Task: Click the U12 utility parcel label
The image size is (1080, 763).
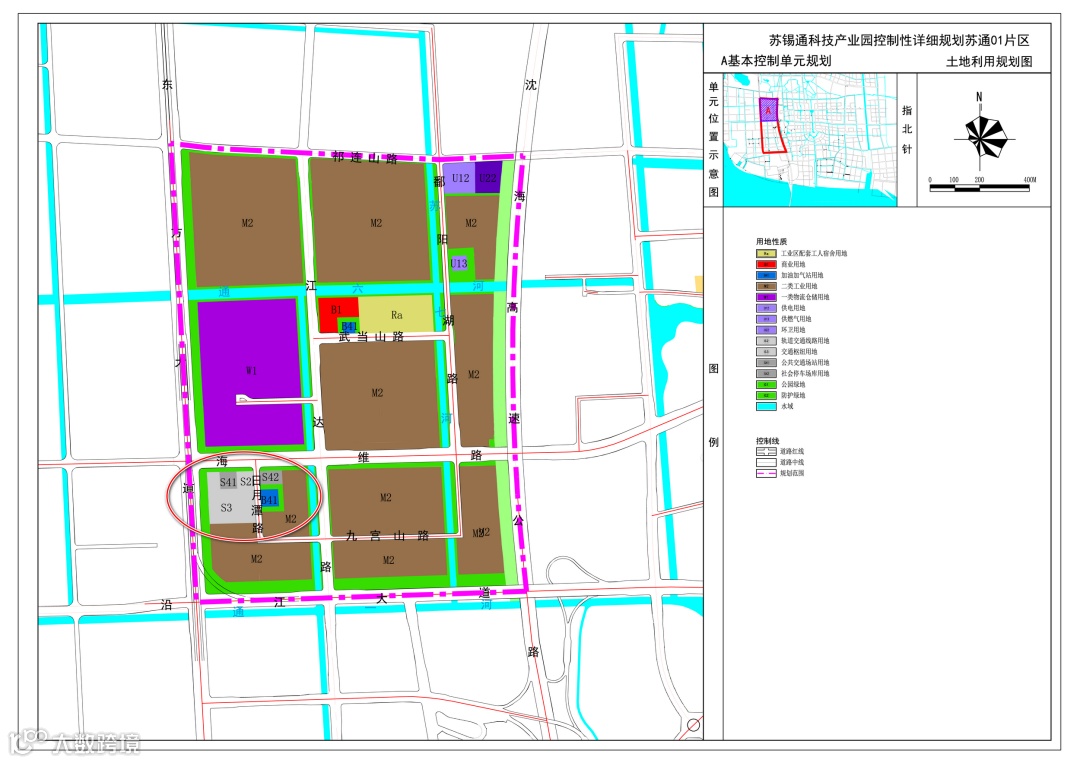Action: [460, 178]
